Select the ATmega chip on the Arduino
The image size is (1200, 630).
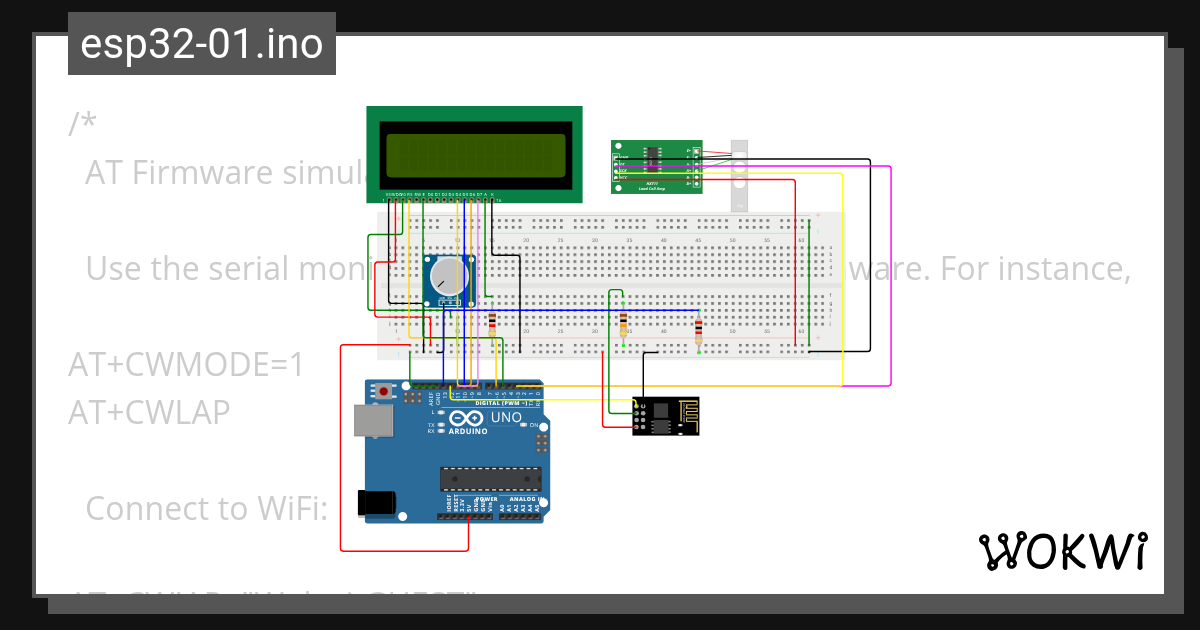click(491, 479)
